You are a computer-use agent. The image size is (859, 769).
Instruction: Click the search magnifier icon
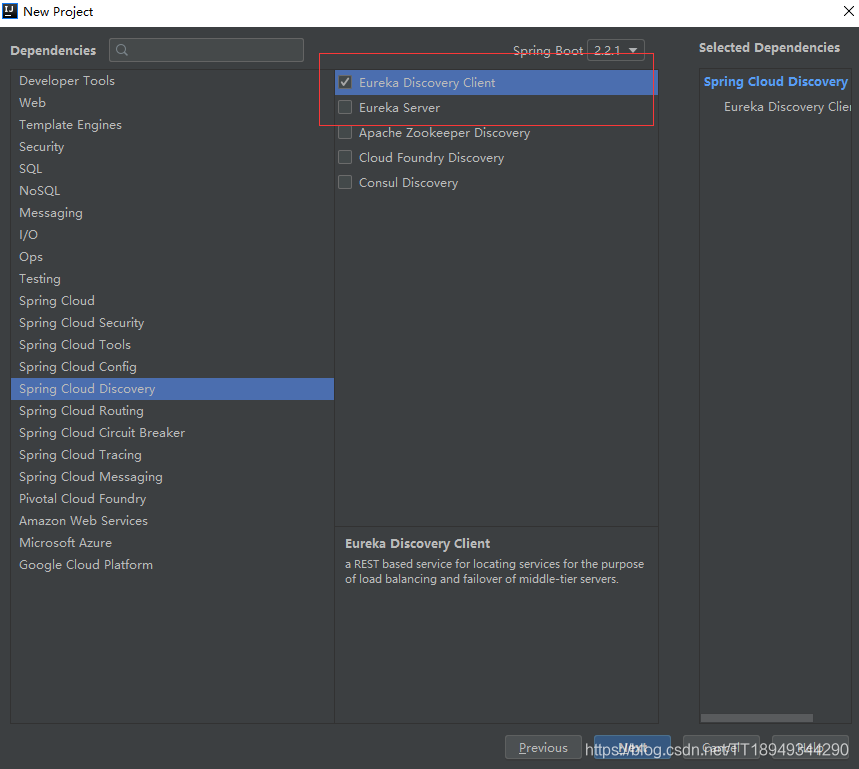122,50
